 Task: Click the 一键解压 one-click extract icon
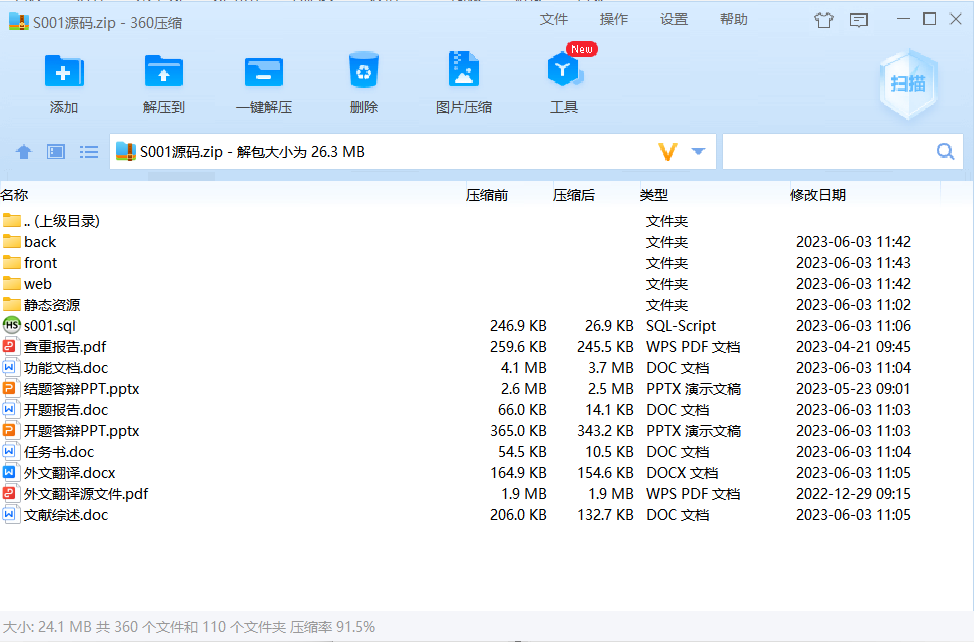point(263,75)
